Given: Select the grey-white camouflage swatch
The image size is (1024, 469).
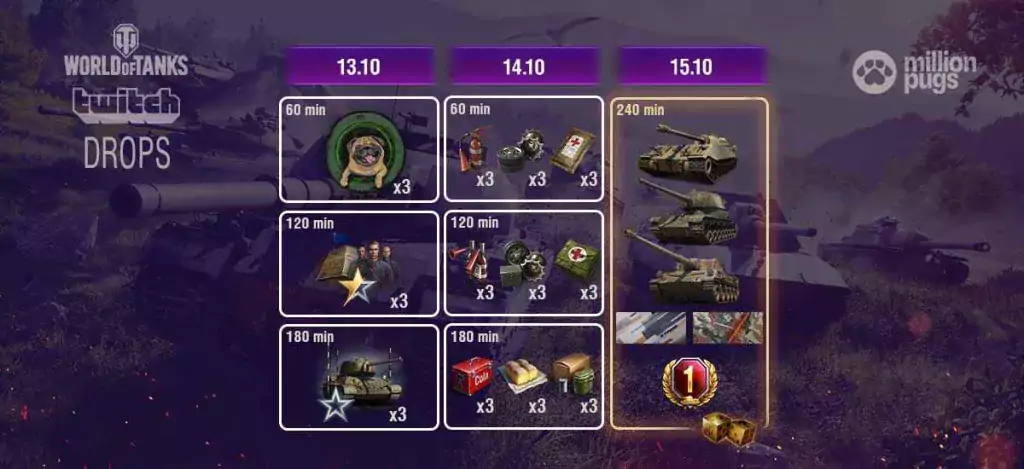Looking at the screenshot, I should point(650,327).
